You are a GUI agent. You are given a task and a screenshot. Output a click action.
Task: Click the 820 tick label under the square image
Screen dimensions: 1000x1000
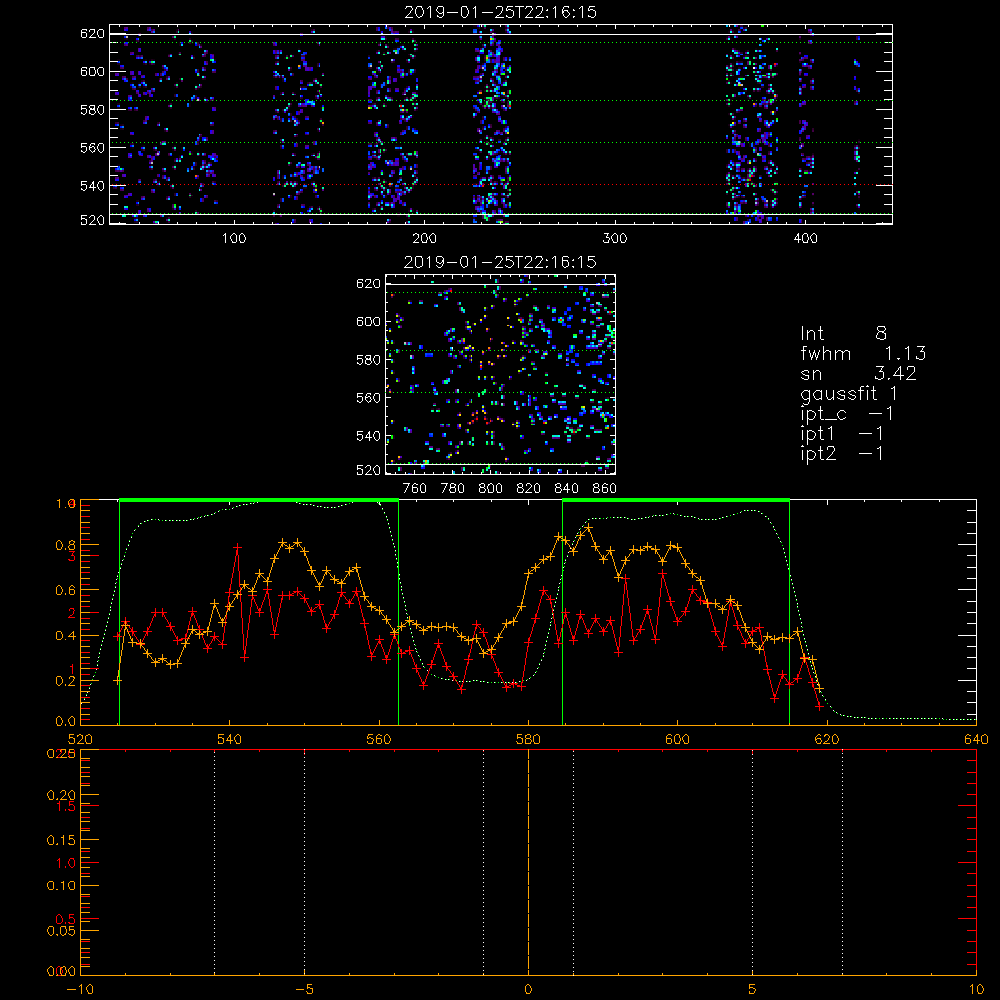[528, 489]
